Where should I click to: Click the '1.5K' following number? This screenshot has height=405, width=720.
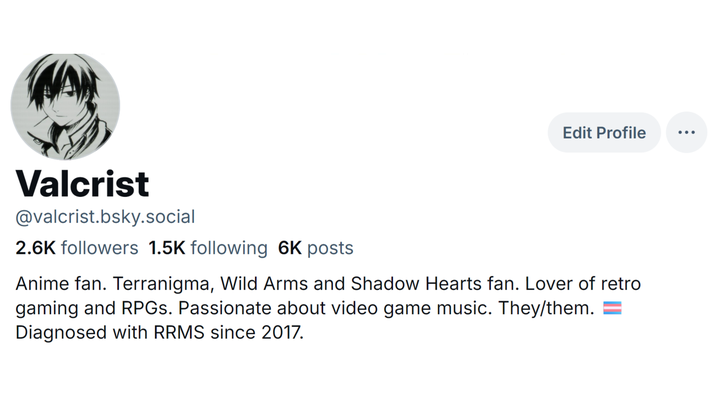[x=166, y=247]
